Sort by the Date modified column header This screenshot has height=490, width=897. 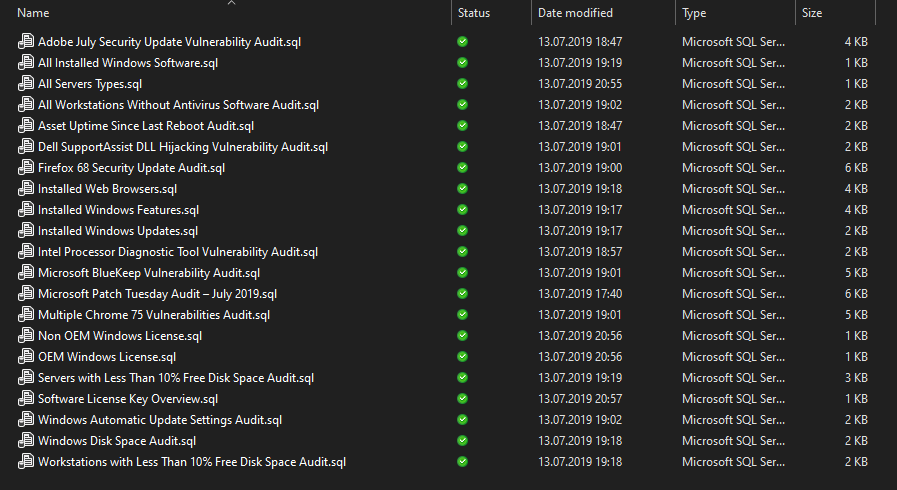pyautogui.click(x=575, y=13)
